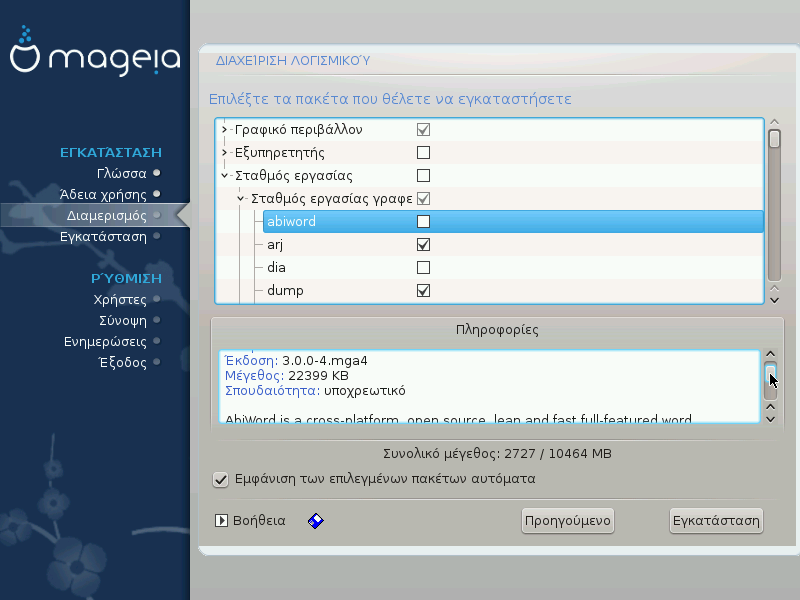Click Γλώσσα step in sidebar
The height and width of the screenshot is (600, 800).
[121, 173]
